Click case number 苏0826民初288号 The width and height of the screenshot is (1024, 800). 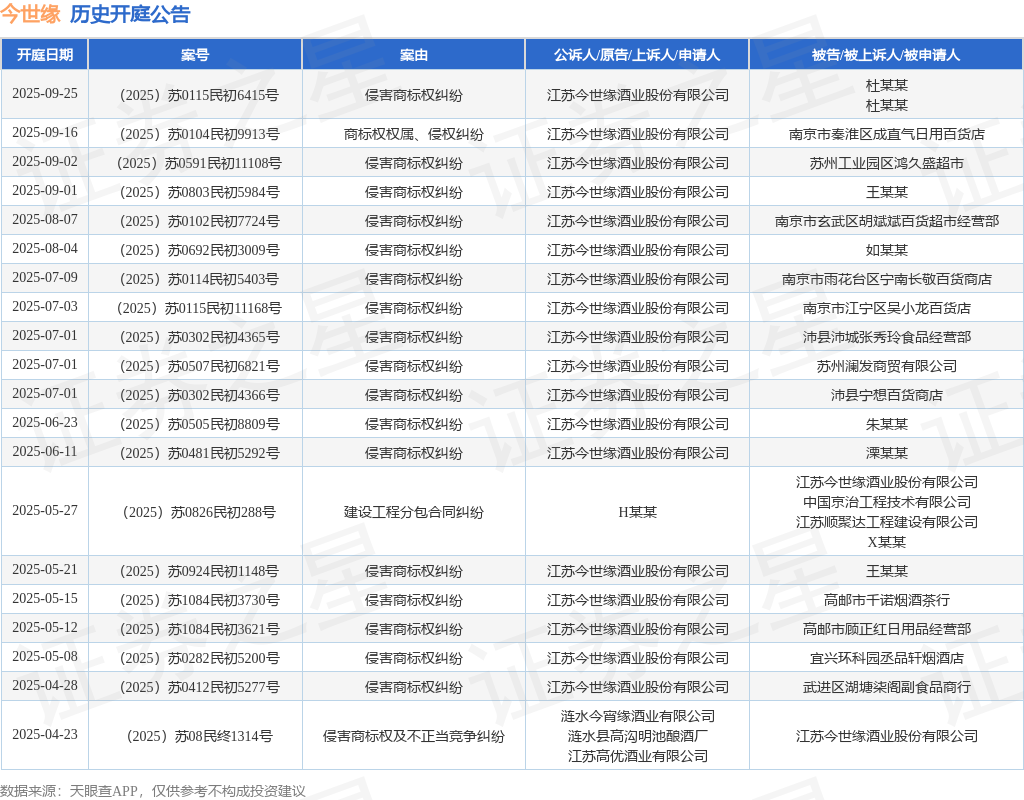(199, 513)
